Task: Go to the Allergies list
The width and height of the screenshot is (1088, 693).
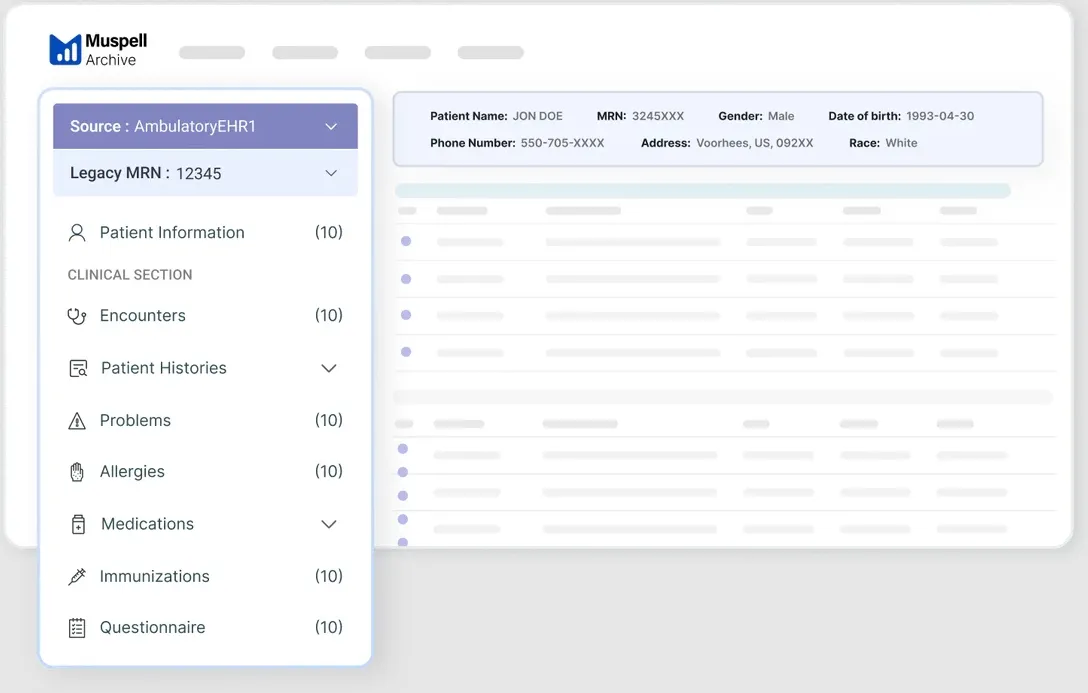Action: click(x=132, y=472)
